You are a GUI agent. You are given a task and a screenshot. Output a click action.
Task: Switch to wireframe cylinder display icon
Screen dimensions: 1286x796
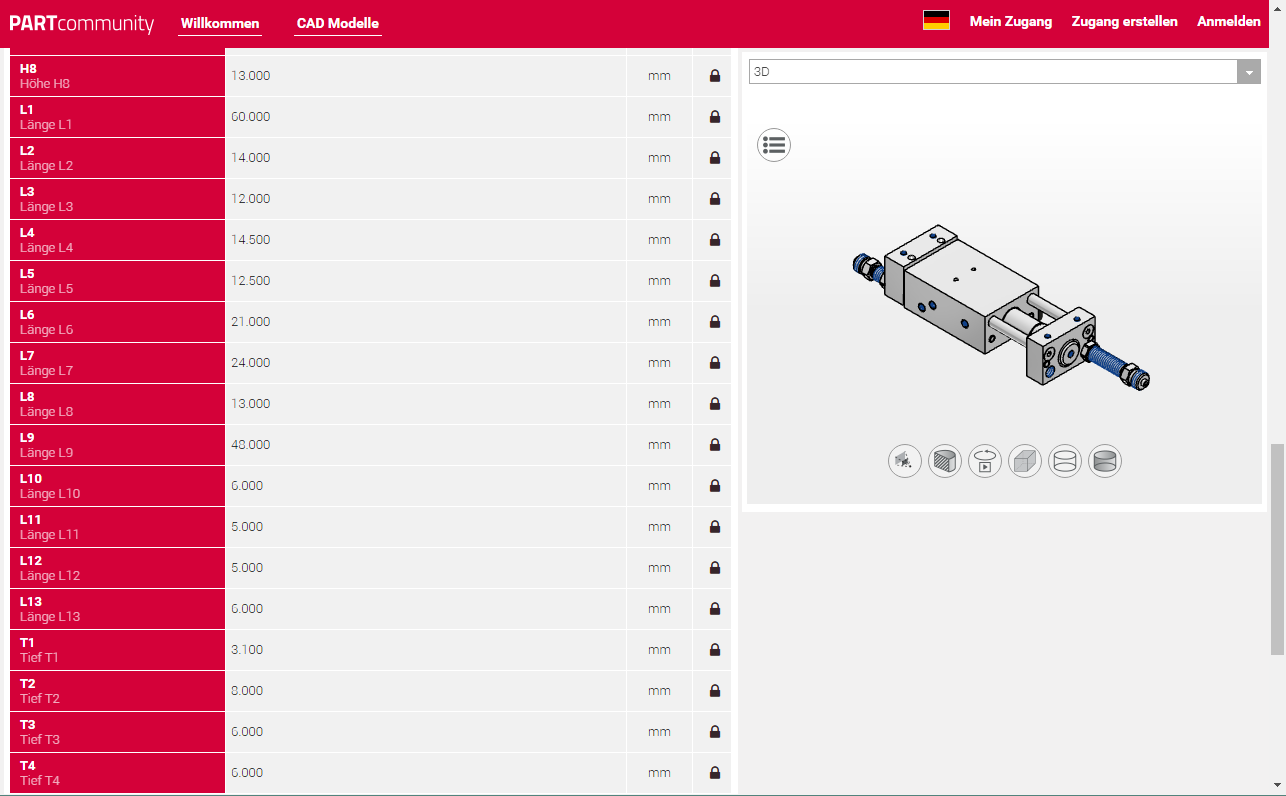(x=1065, y=461)
